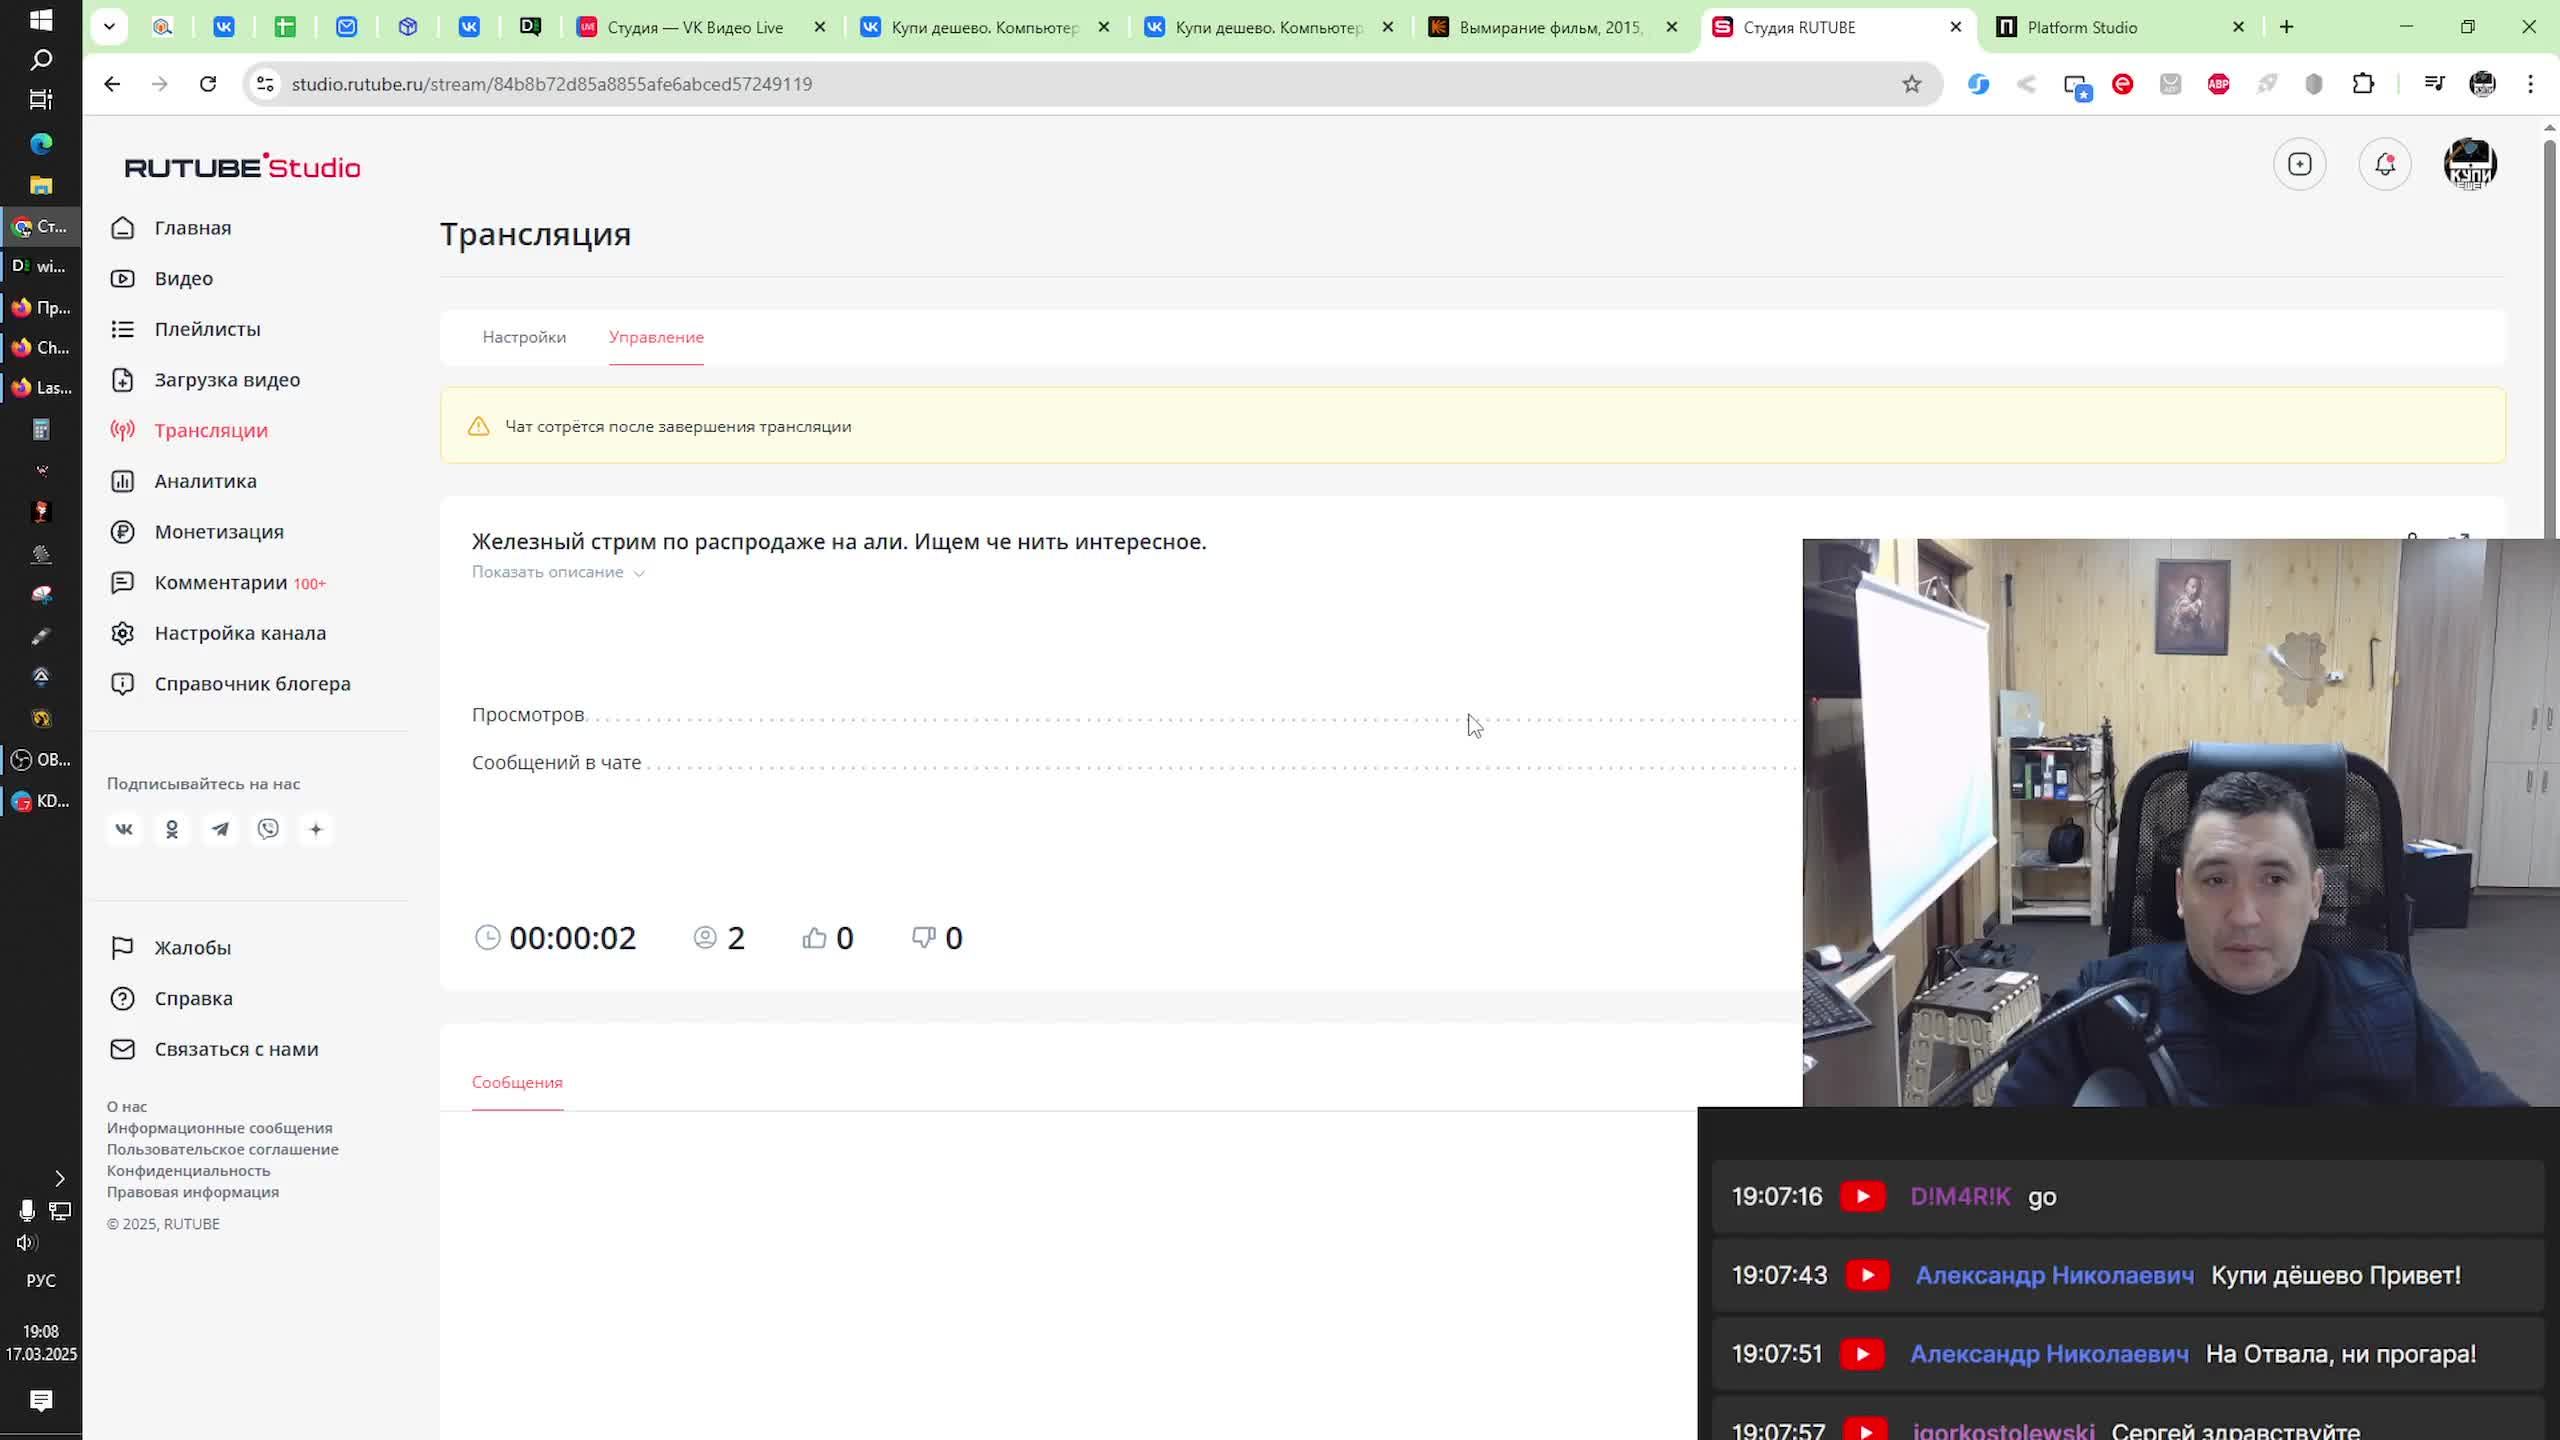Bookmark this page with the star icon
The height and width of the screenshot is (1440, 2560).
(1911, 84)
